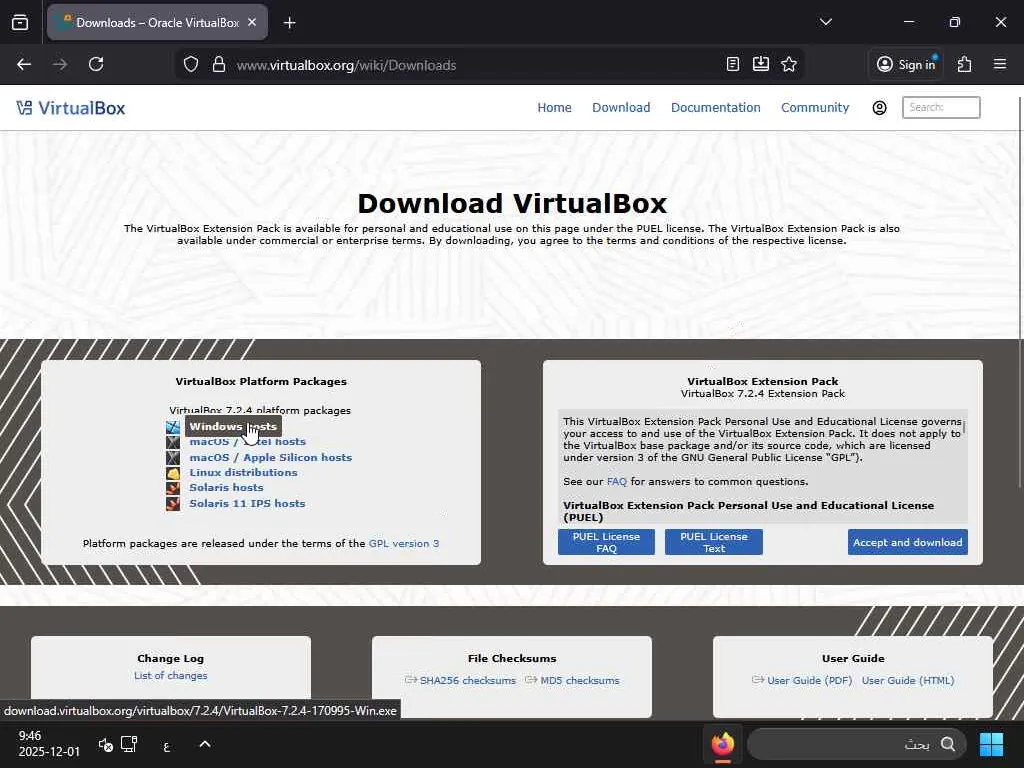The width and height of the screenshot is (1024, 768).
Task: Click the user profile icon beside search
Action: (x=880, y=108)
